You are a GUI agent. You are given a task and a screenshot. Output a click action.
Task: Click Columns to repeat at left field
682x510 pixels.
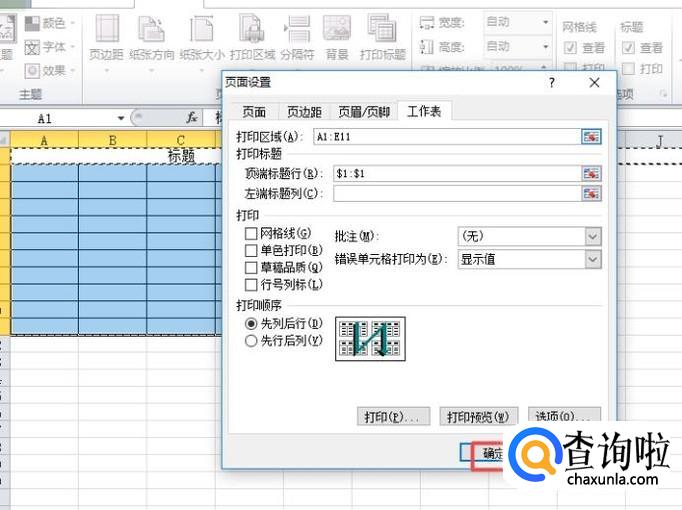pyautogui.click(x=457, y=193)
